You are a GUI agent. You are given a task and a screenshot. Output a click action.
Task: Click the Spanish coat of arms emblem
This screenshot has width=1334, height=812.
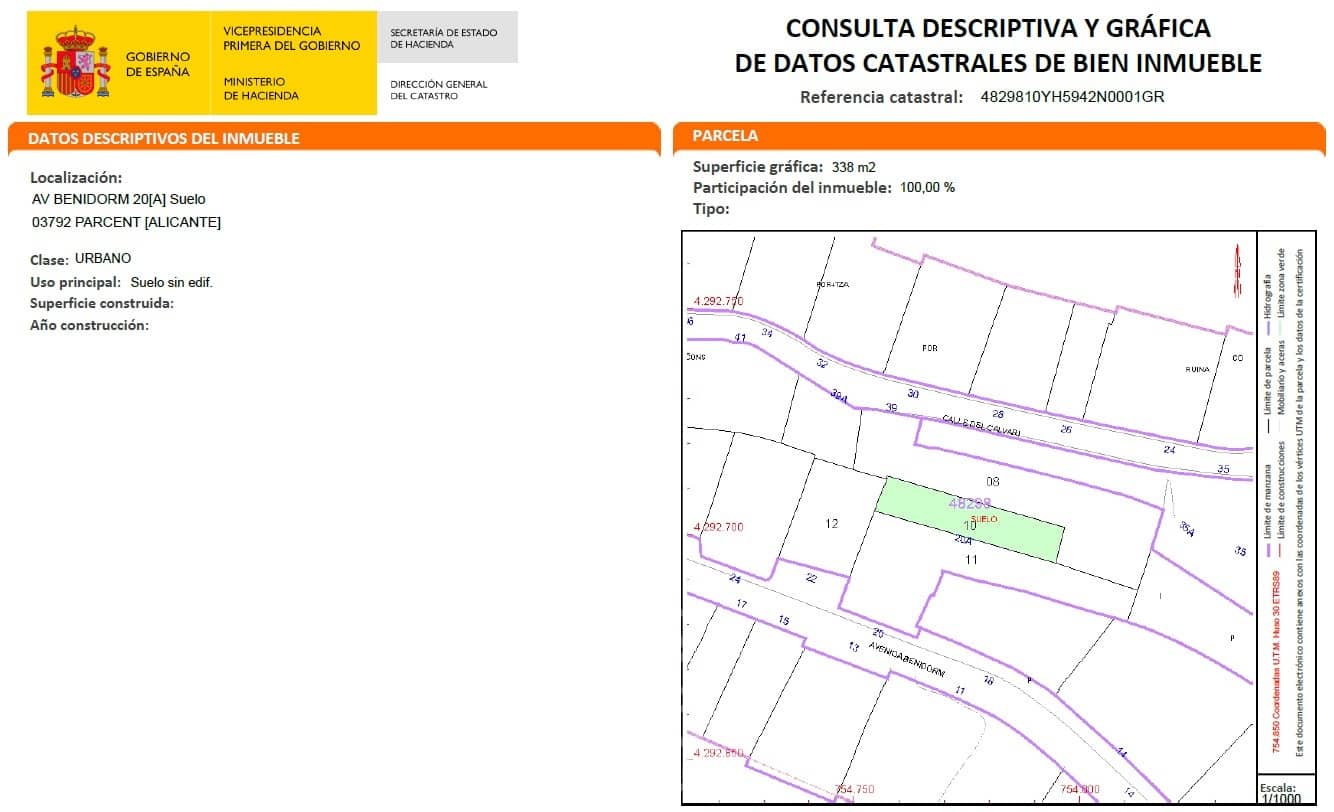coord(75,62)
